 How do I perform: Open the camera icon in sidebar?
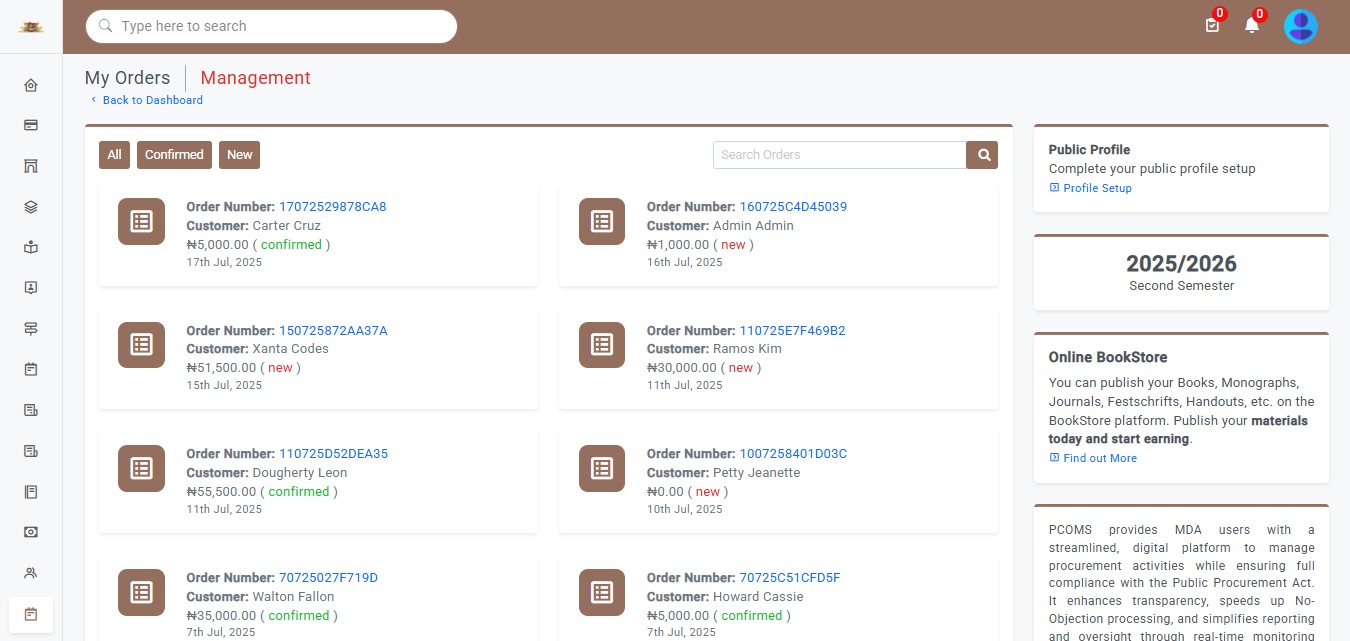(x=31, y=532)
